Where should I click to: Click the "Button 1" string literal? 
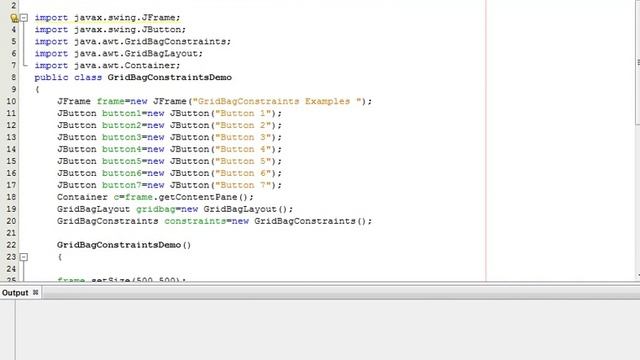click(x=243, y=113)
